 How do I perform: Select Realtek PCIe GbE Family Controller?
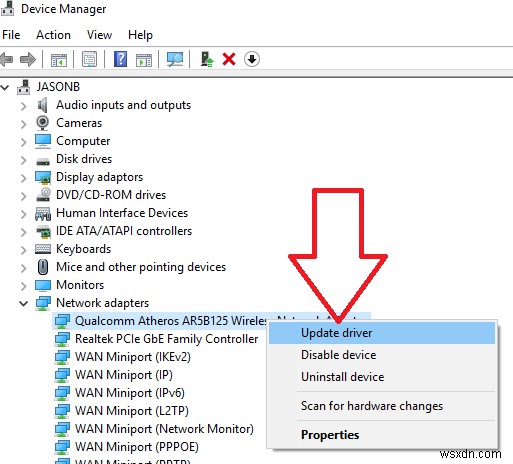[x=166, y=339]
